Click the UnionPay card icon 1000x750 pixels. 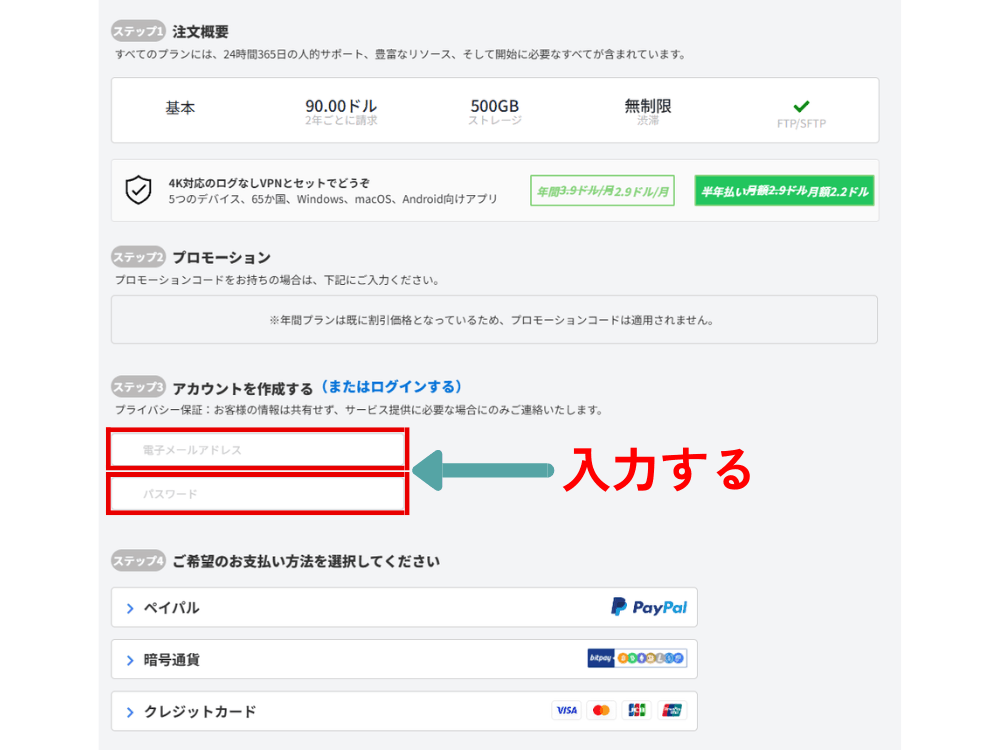point(671,710)
